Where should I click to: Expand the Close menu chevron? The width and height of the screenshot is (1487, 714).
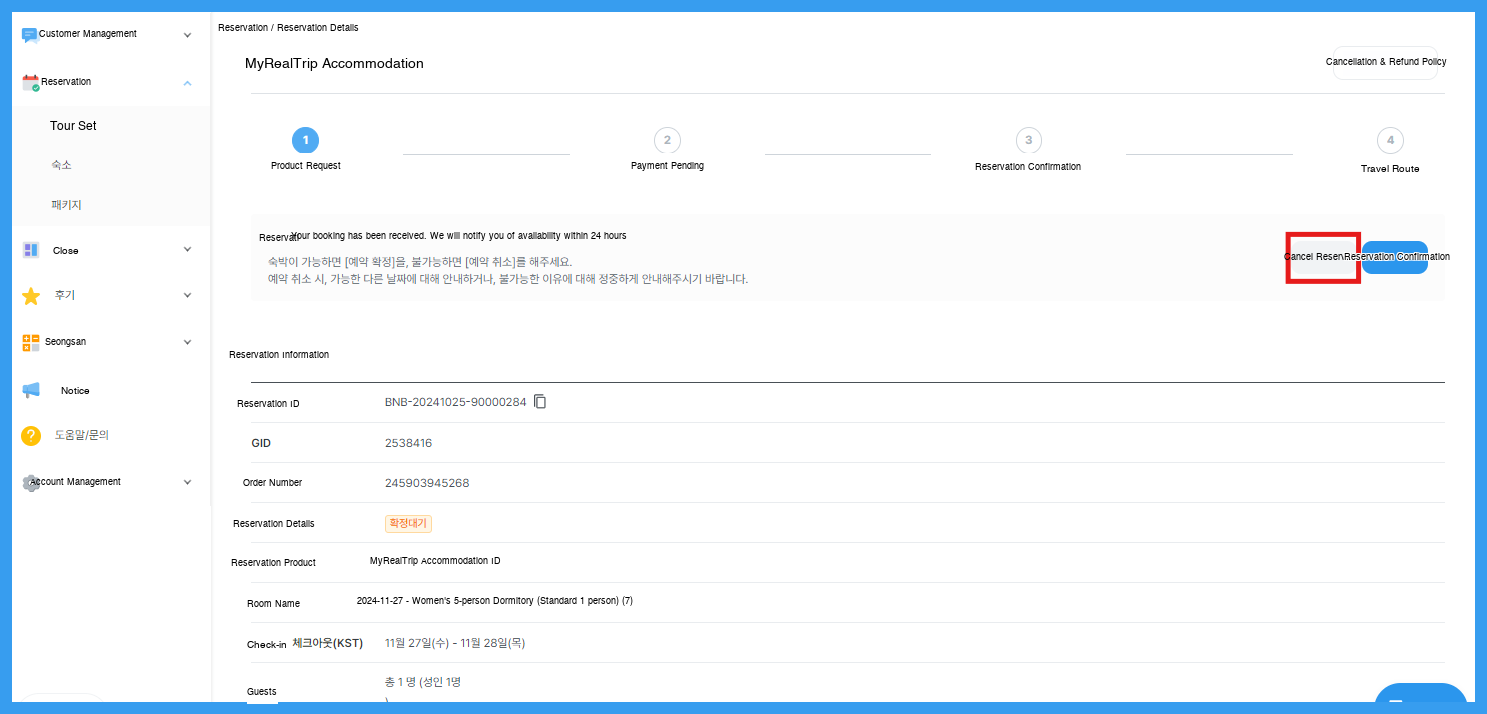[187, 250]
